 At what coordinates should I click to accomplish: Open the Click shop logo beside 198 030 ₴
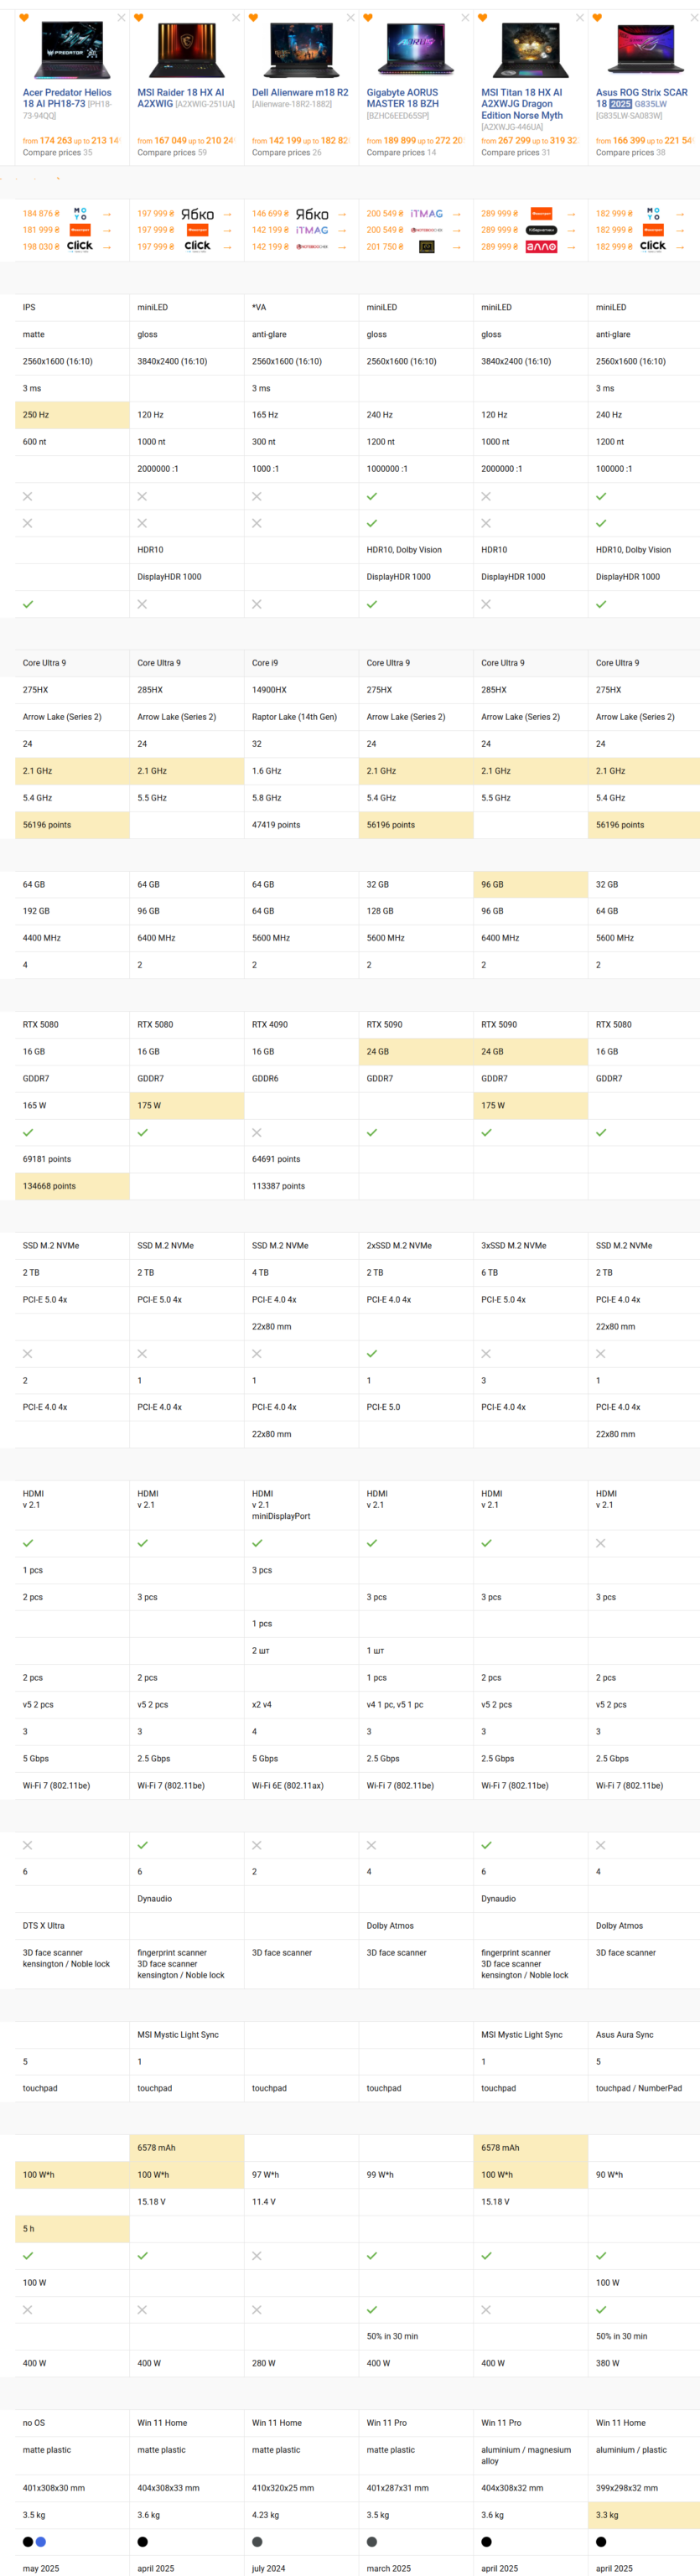click(80, 246)
